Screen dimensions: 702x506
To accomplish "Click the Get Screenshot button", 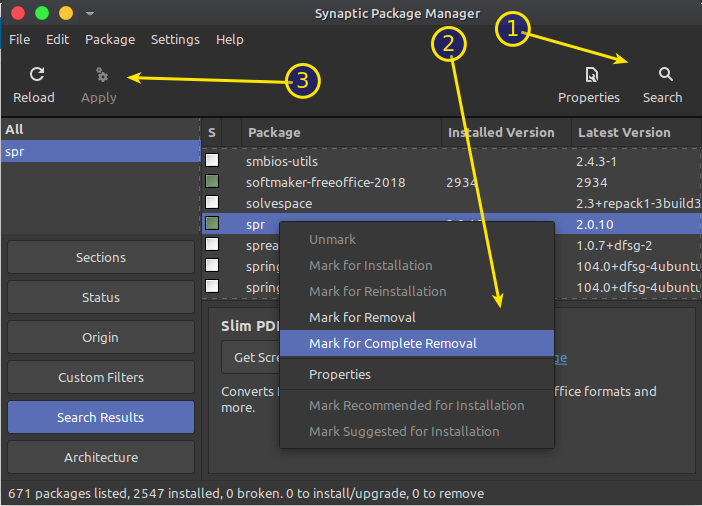I will pyautogui.click(x=251, y=357).
